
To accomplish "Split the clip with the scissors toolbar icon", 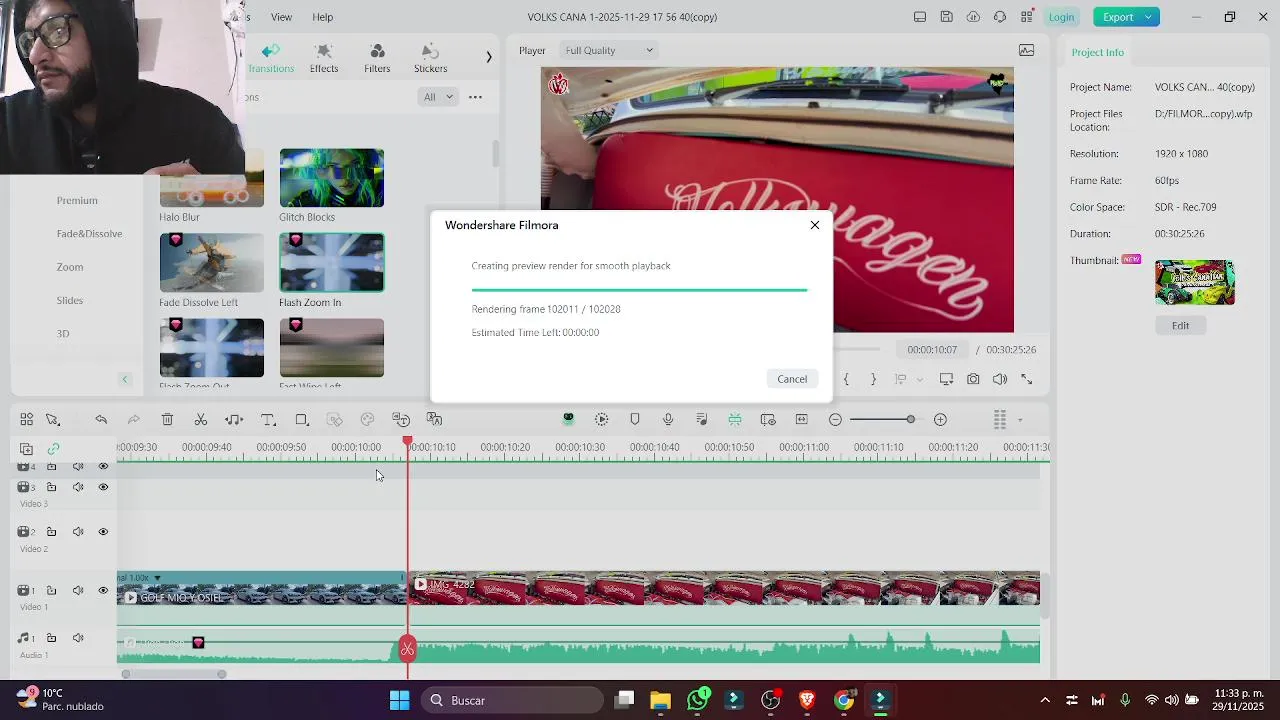I will (x=201, y=420).
